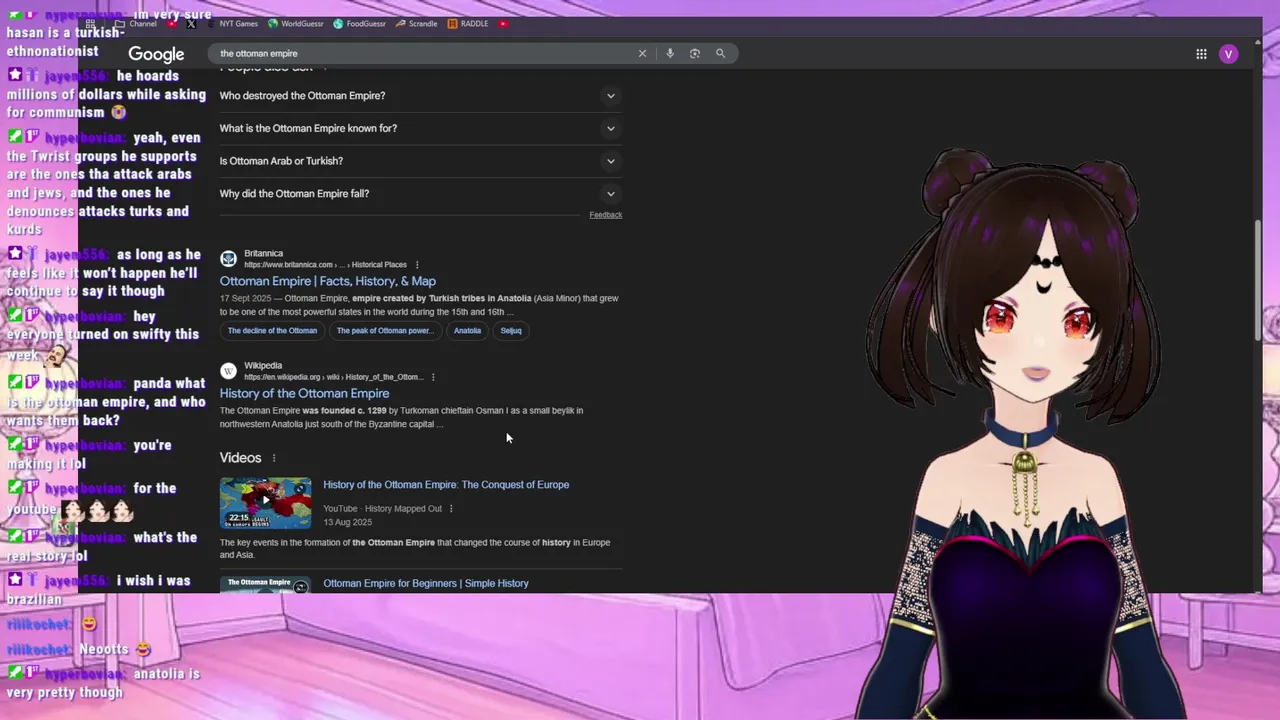Expand 'Who destroyed the Ottoman Empire?'
The width and height of the screenshot is (1280, 720).
(420, 96)
